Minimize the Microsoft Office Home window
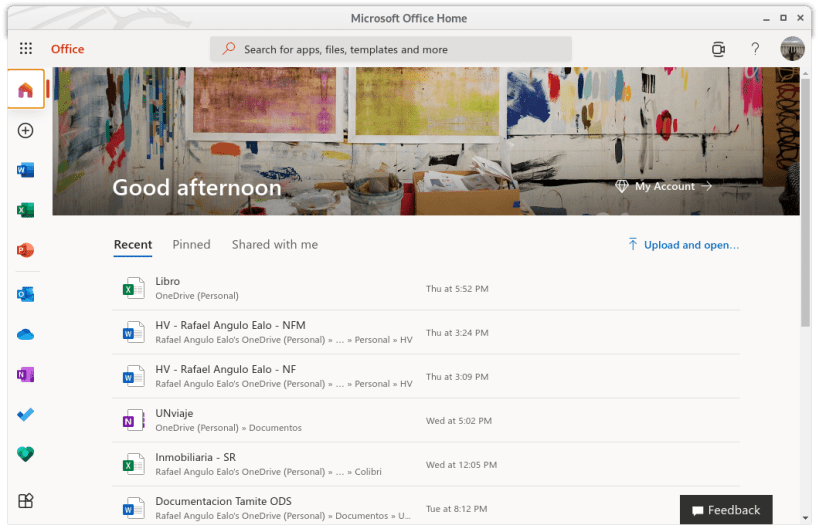The width and height of the screenshot is (819, 532). (766, 19)
